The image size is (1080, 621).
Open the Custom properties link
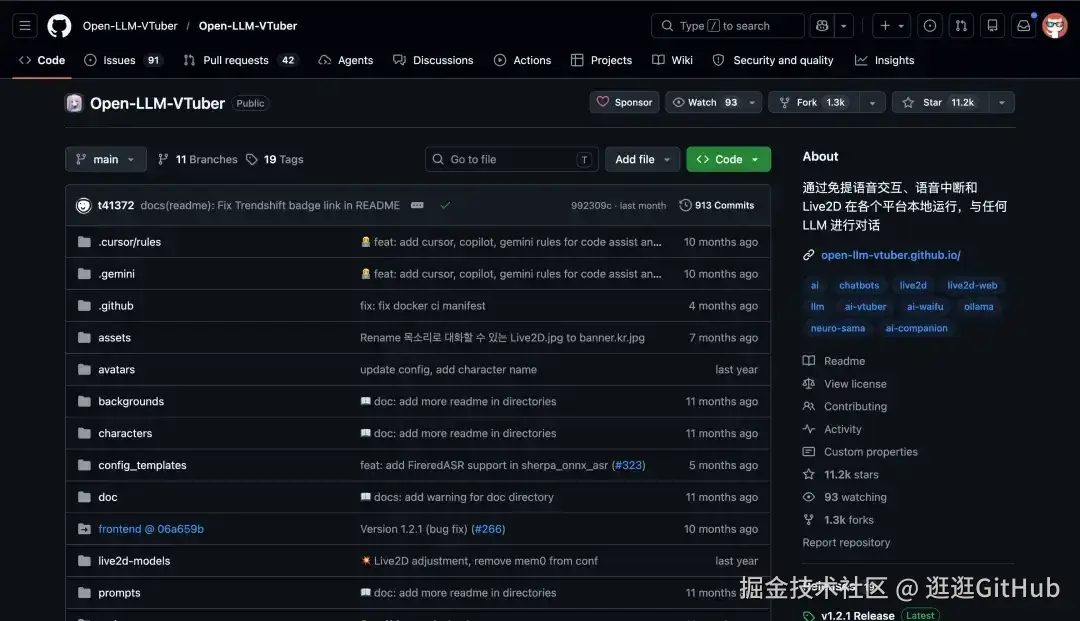click(871, 452)
